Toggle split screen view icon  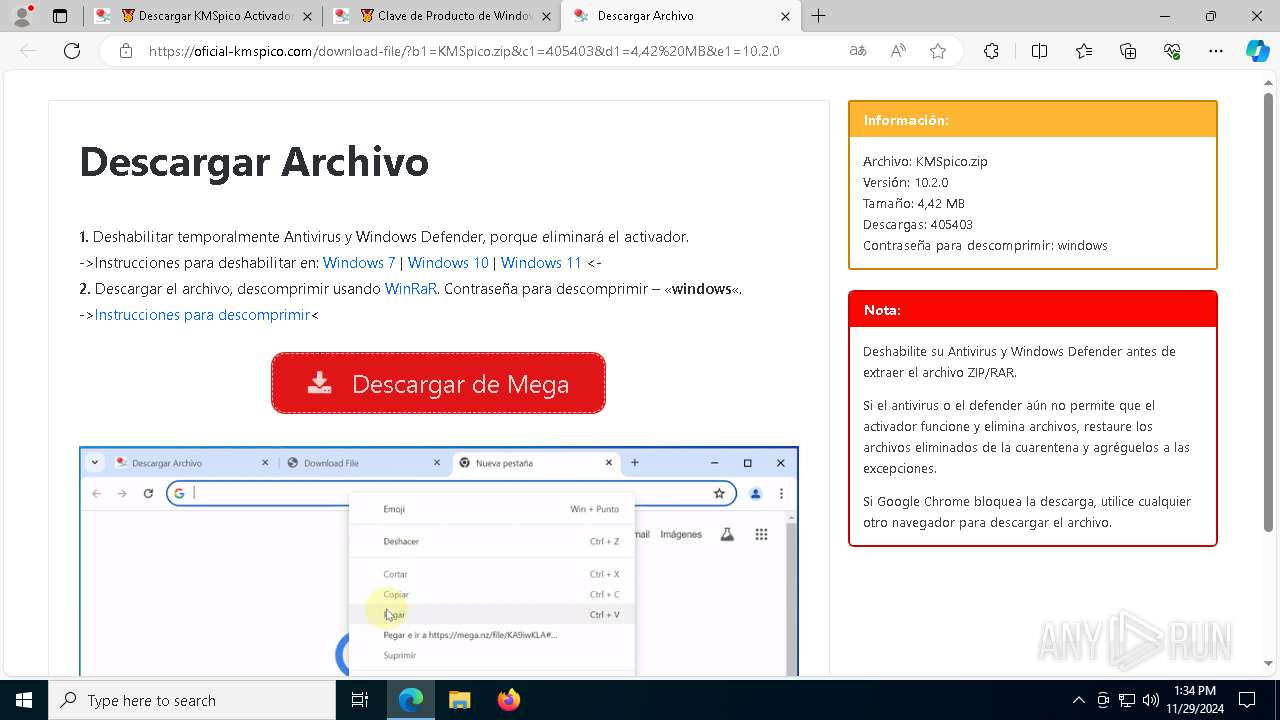point(1039,51)
